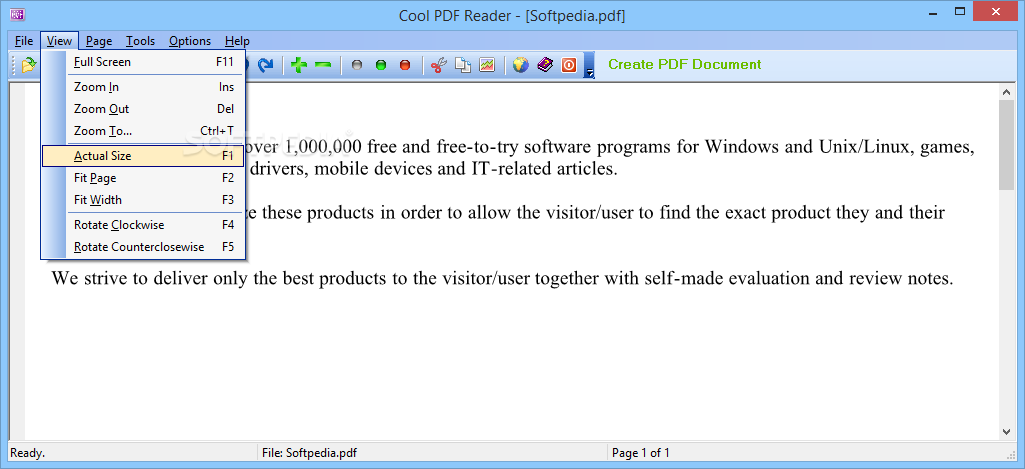
Task: Select Zoom In menu entry
Action: (x=143, y=87)
